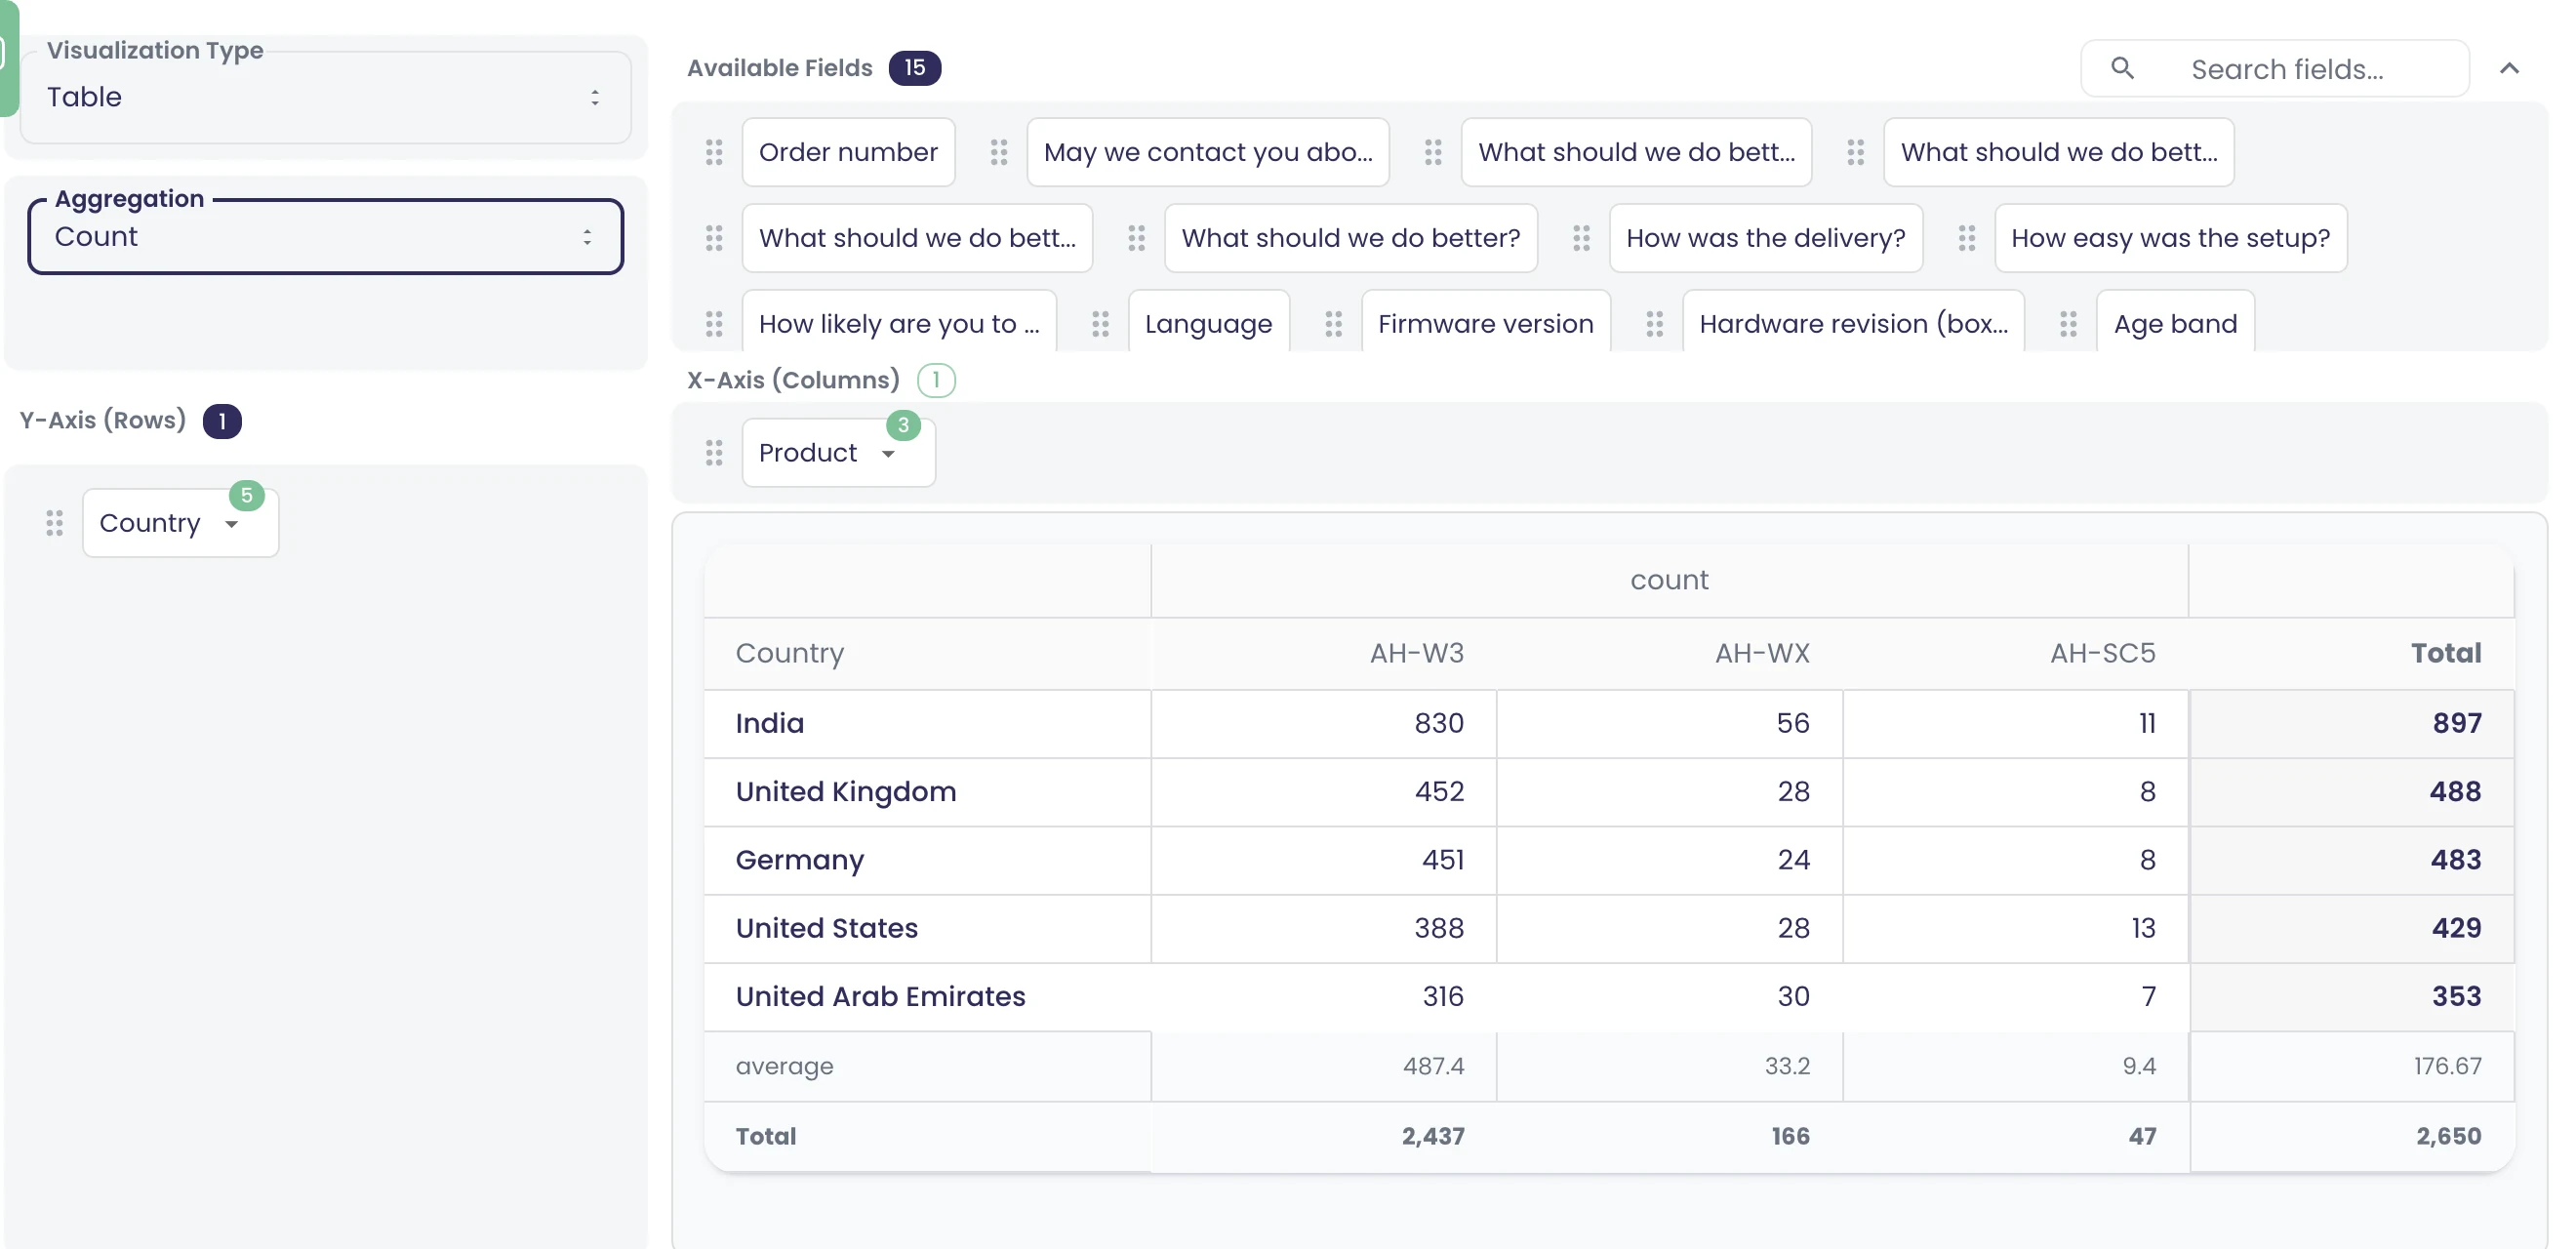Click the drag handle beside Age band
Image resolution: width=2576 pixels, height=1249 pixels.
click(x=2069, y=324)
